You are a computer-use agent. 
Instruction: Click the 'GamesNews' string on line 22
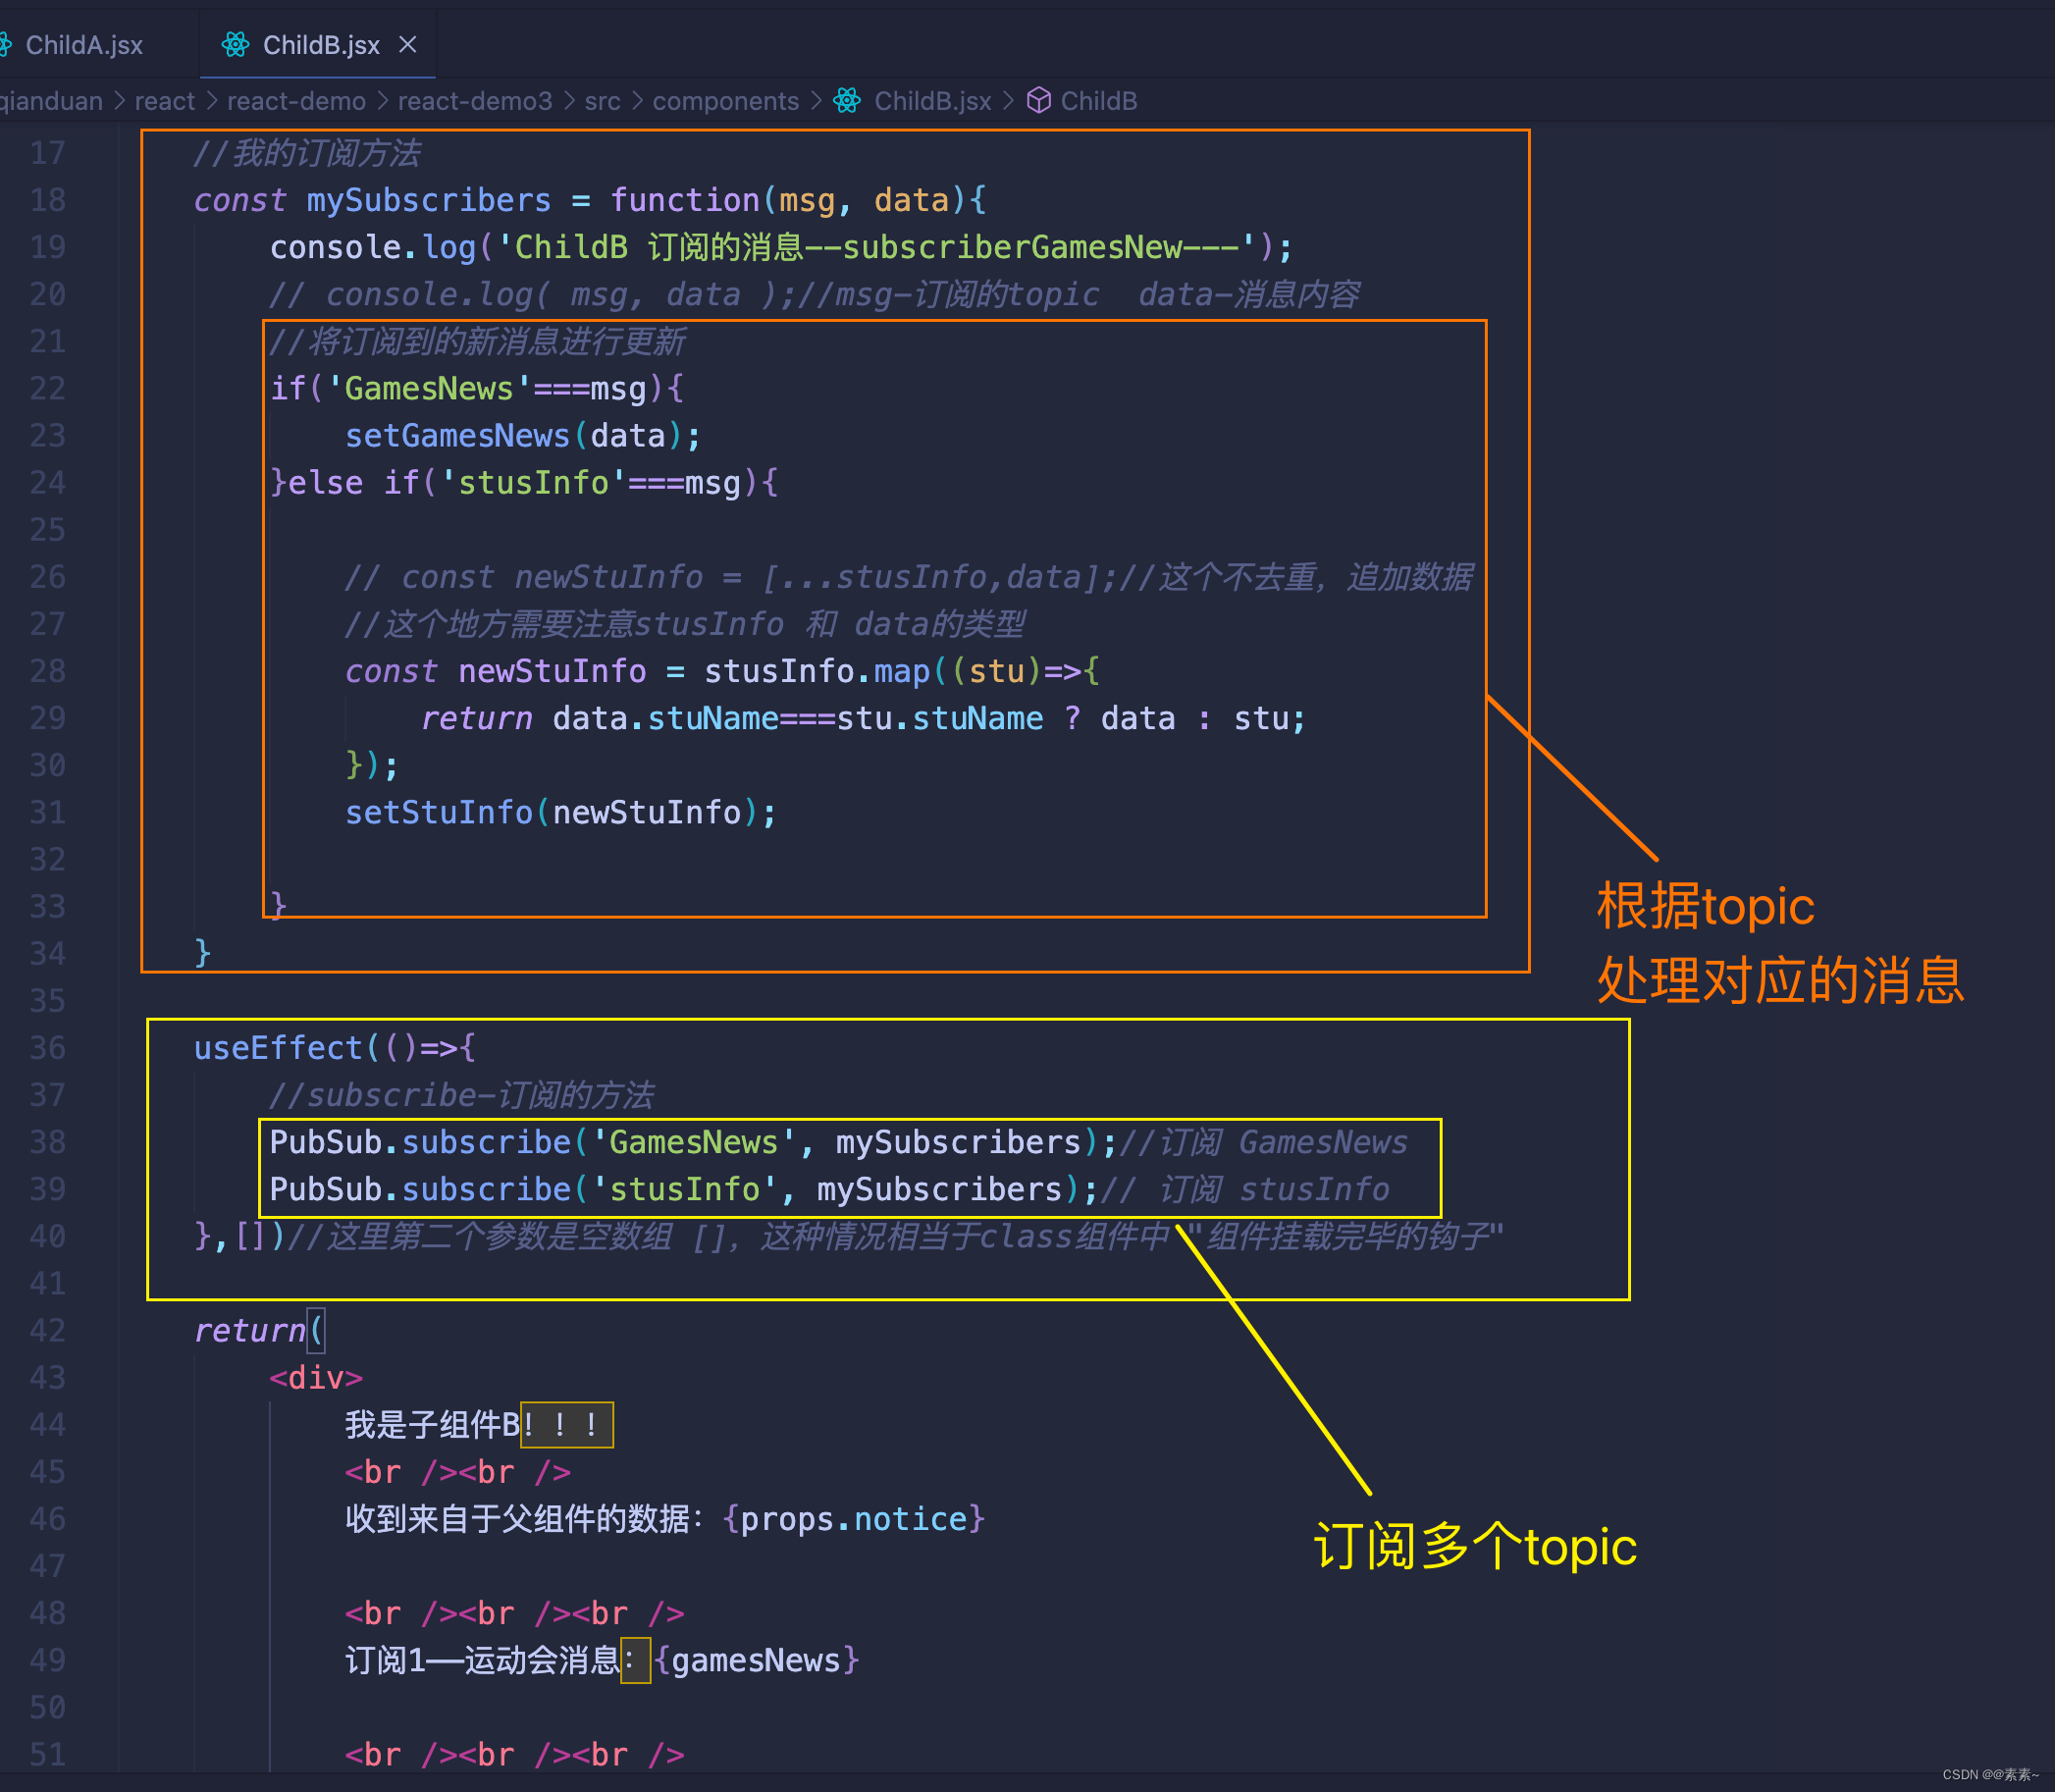428,388
